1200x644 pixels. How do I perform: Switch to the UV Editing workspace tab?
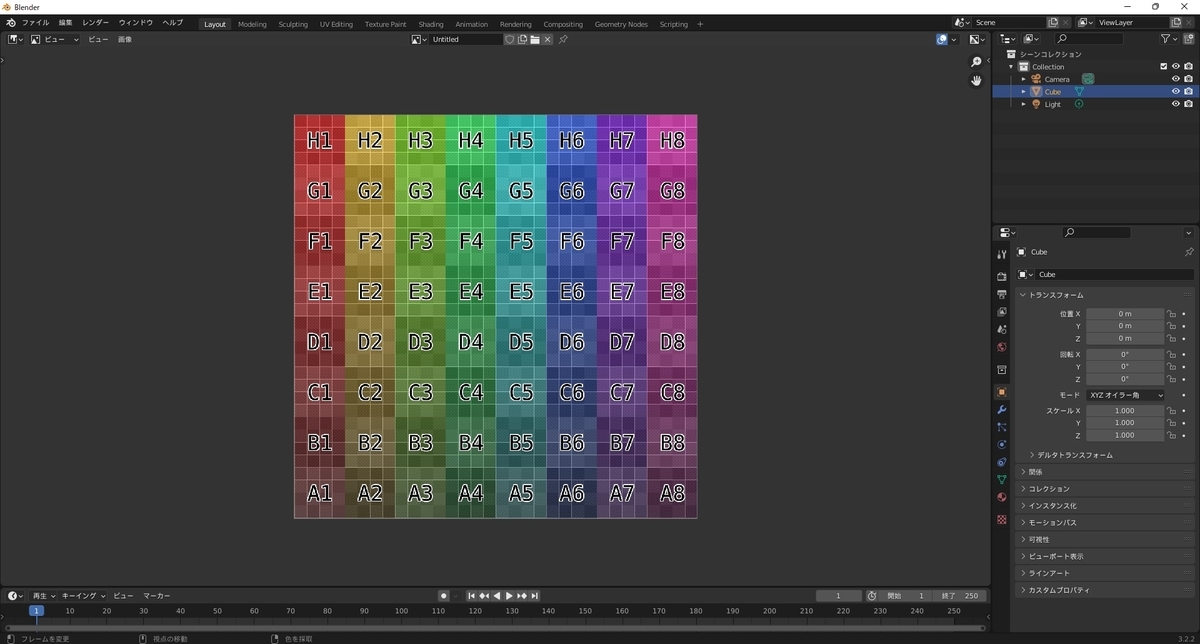coord(336,23)
